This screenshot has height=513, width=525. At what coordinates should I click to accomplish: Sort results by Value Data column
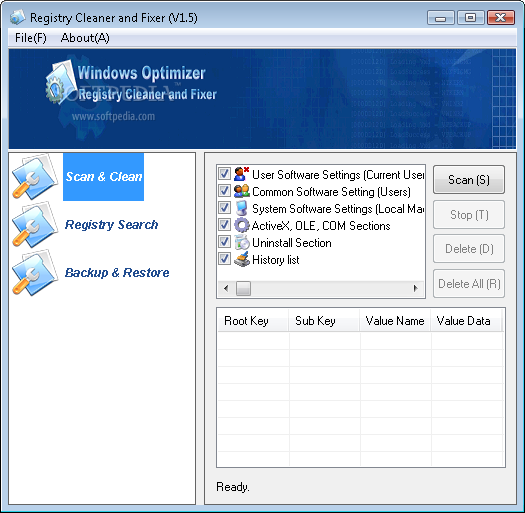[466, 321]
